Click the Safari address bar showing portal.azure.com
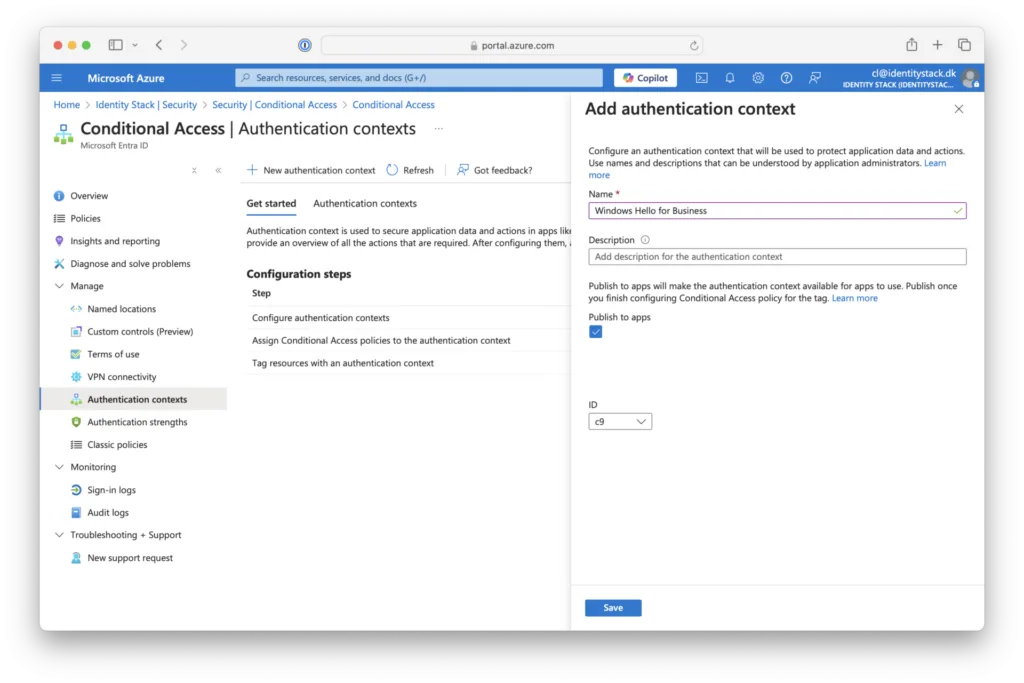The height and width of the screenshot is (683, 1024). 512,46
